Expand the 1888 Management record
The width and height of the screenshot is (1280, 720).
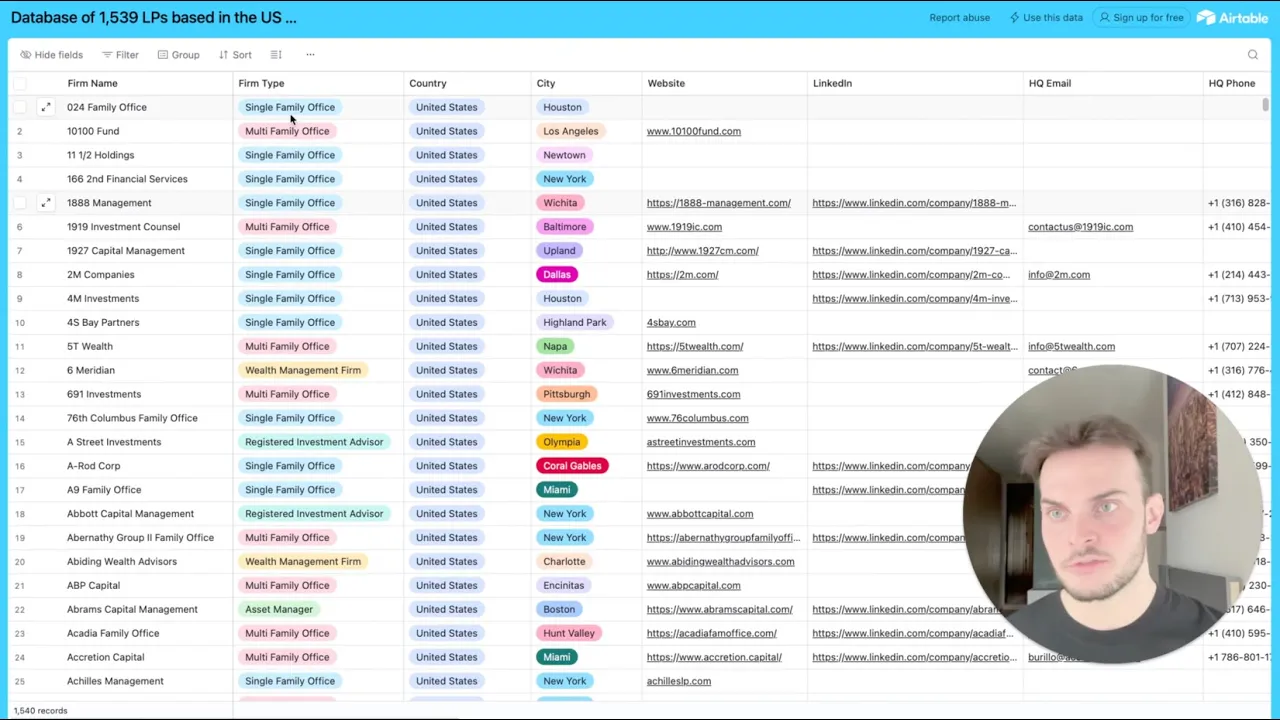pyautogui.click(x=45, y=203)
